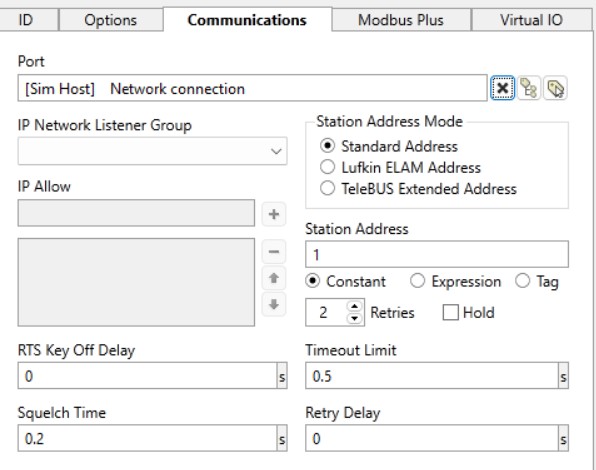This screenshot has height=470, width=596.
Task: Click the Timeout Limit field
Action: pos(432,376)
